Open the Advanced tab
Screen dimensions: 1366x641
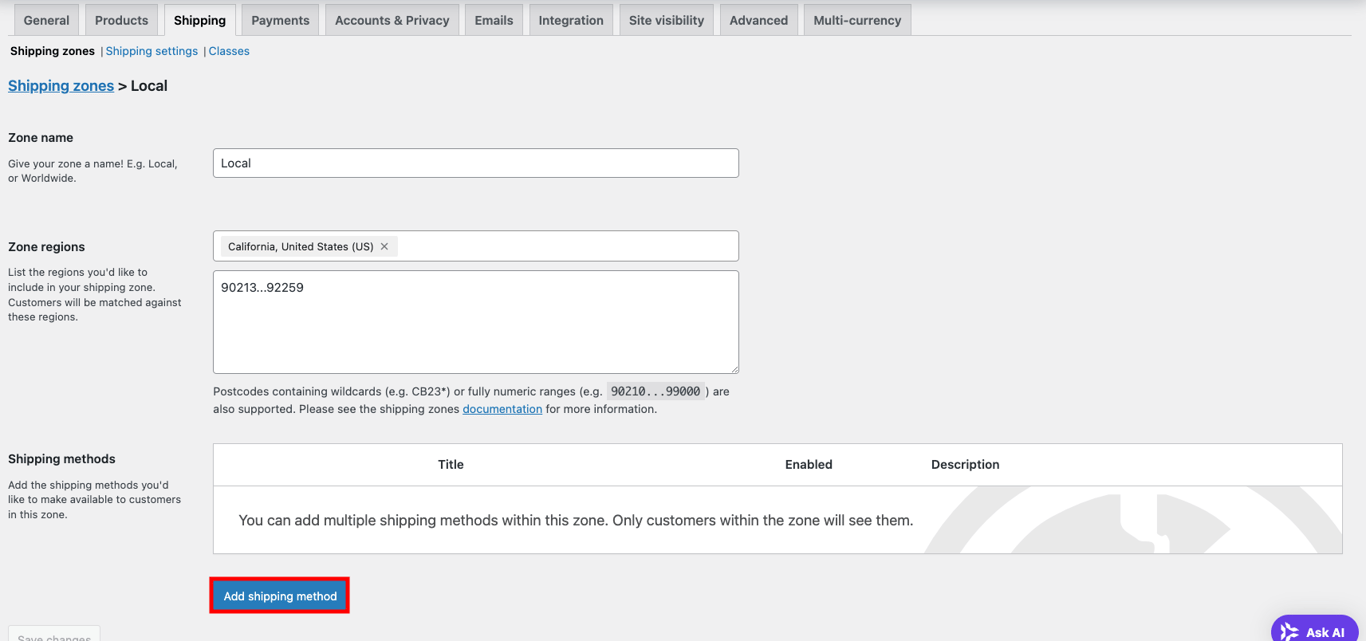point(758,19)
